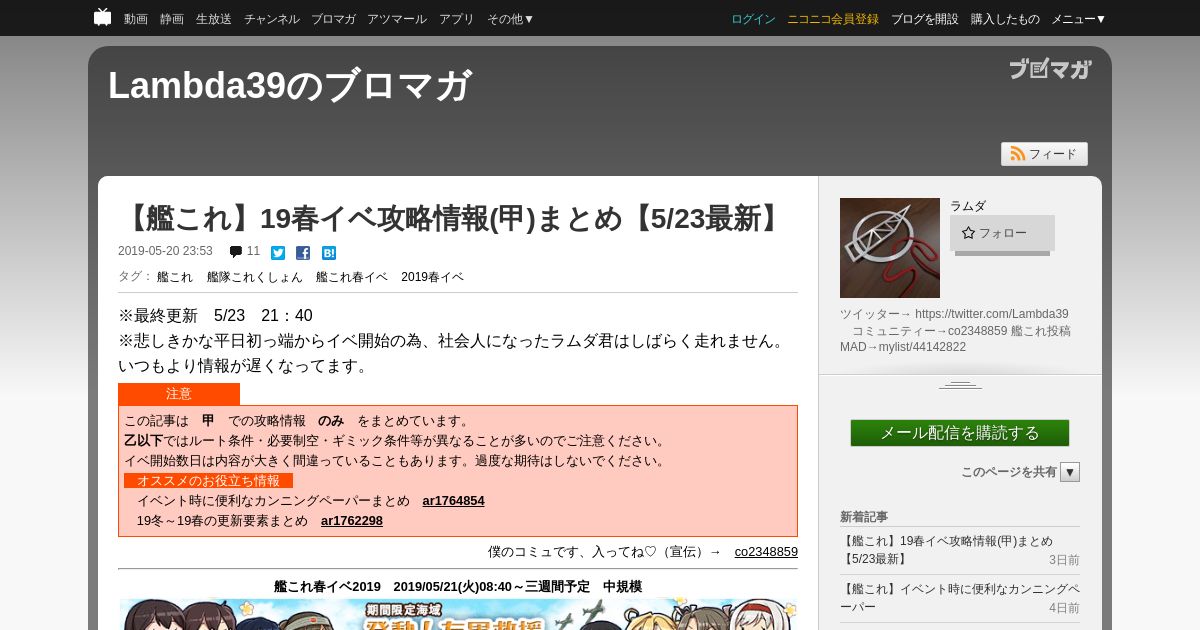Open ブロマガ in top navigation
1200x630 pixels.
coord(333,19)
